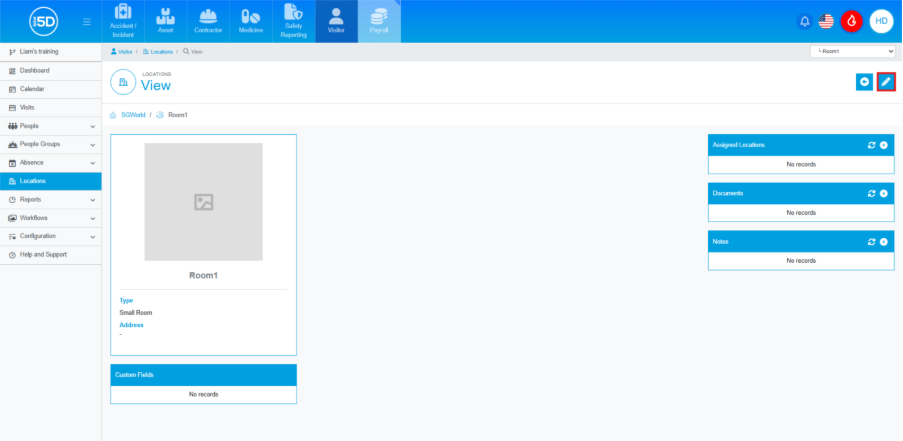Click the red flame icon in header
Viewport: 903px width, 441px height.
851,21
